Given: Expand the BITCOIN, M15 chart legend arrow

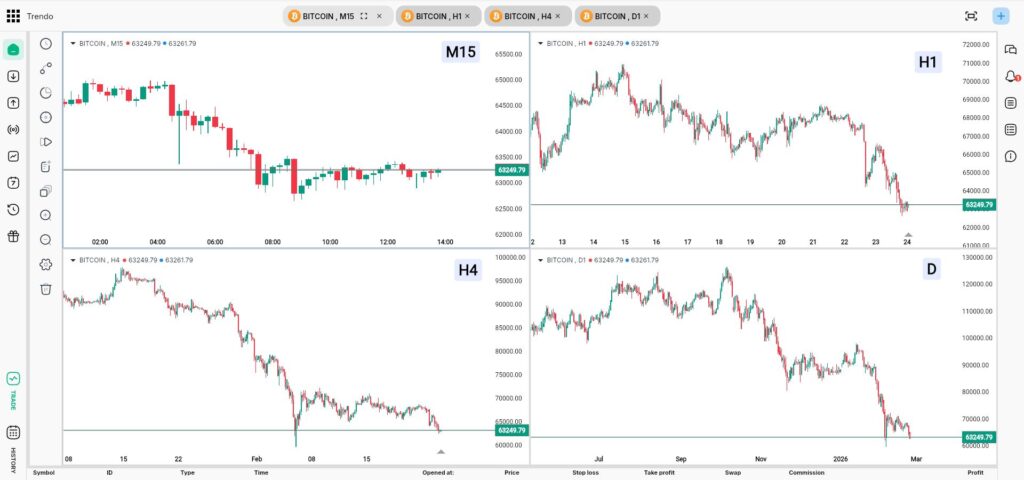Looking at the screenshot, I should tap(72, 43).
